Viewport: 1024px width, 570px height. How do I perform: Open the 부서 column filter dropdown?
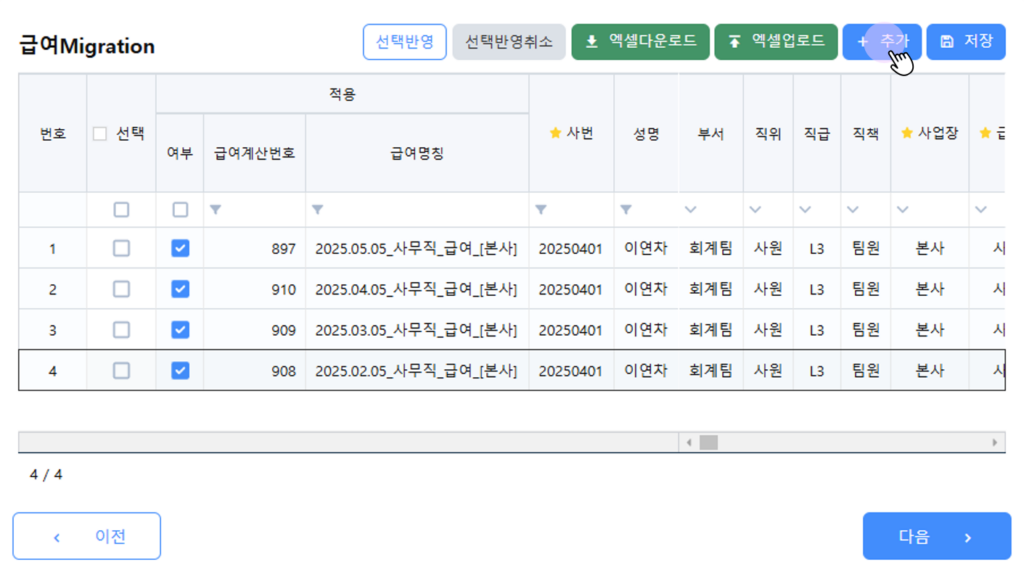click(x=691, y=210)
